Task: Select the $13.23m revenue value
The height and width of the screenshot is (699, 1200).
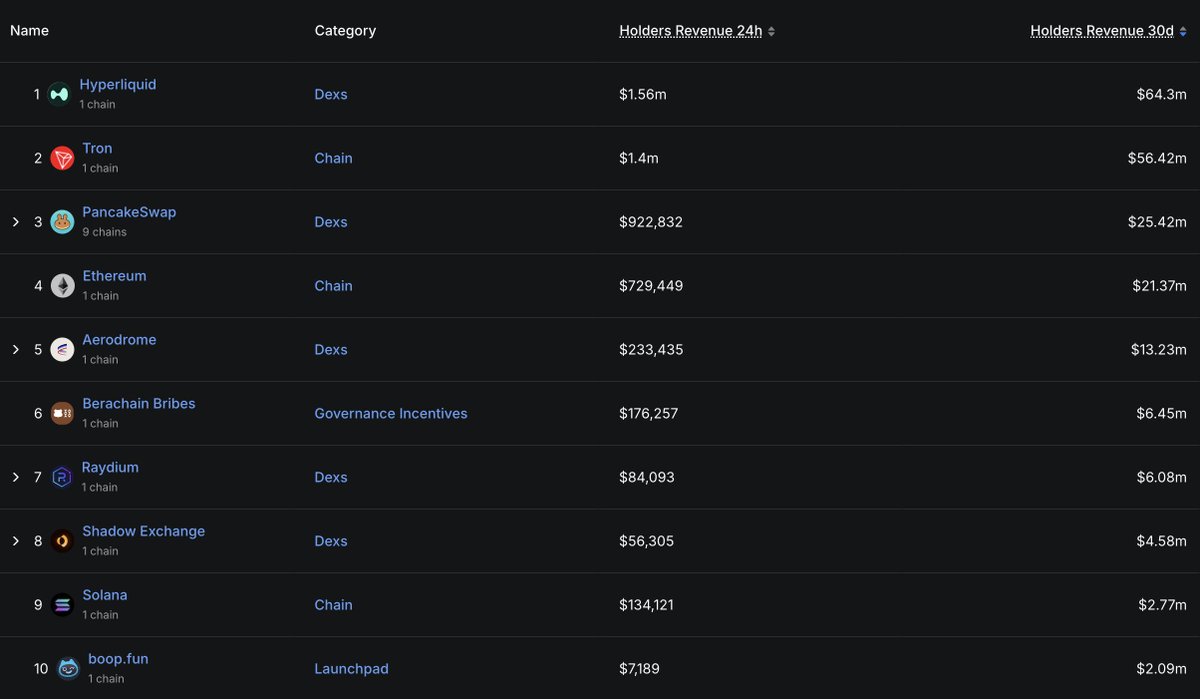Action: point(1158,350)
